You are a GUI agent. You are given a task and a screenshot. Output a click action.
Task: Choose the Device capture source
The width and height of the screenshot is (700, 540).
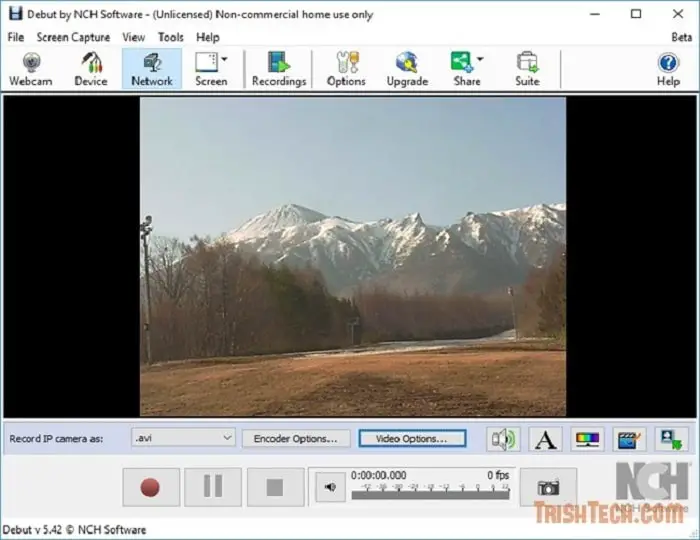coord(91,69)
